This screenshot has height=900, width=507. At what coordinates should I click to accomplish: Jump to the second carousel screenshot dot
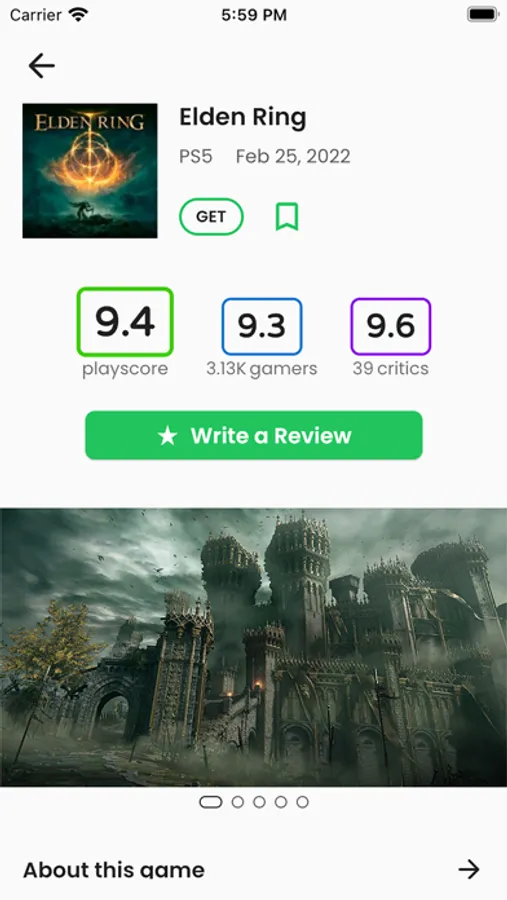[238, 802]
